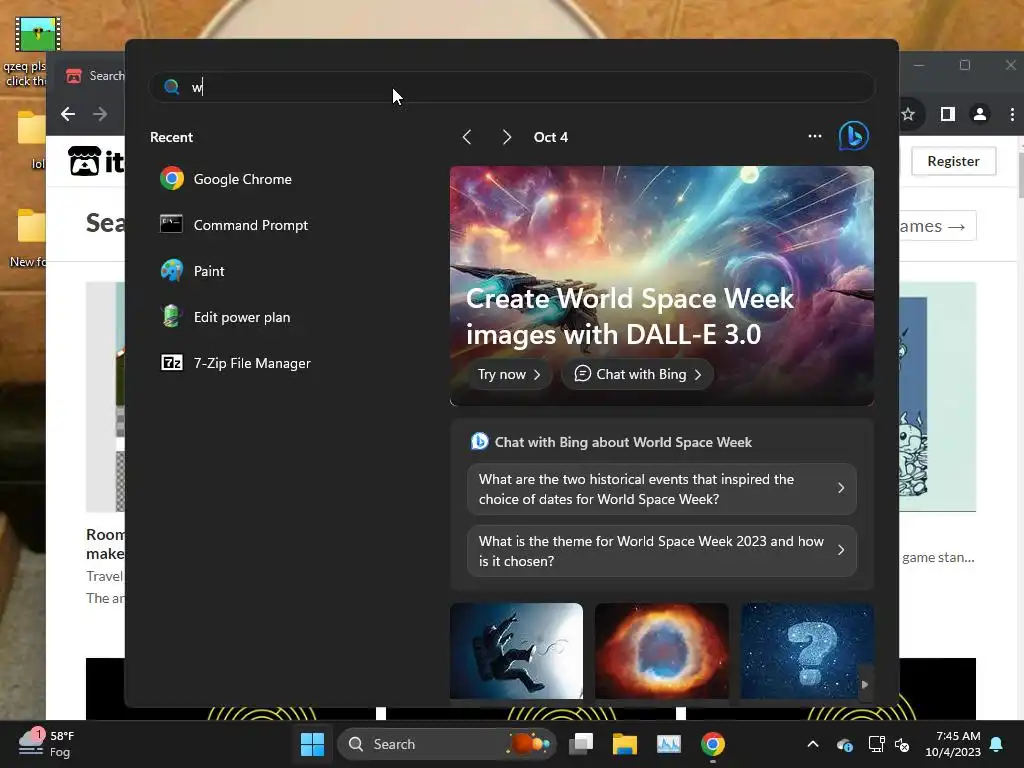Viewport: 1024px width, 768px height.
Task: Click the Windows Start button
Action: (312, 744)
